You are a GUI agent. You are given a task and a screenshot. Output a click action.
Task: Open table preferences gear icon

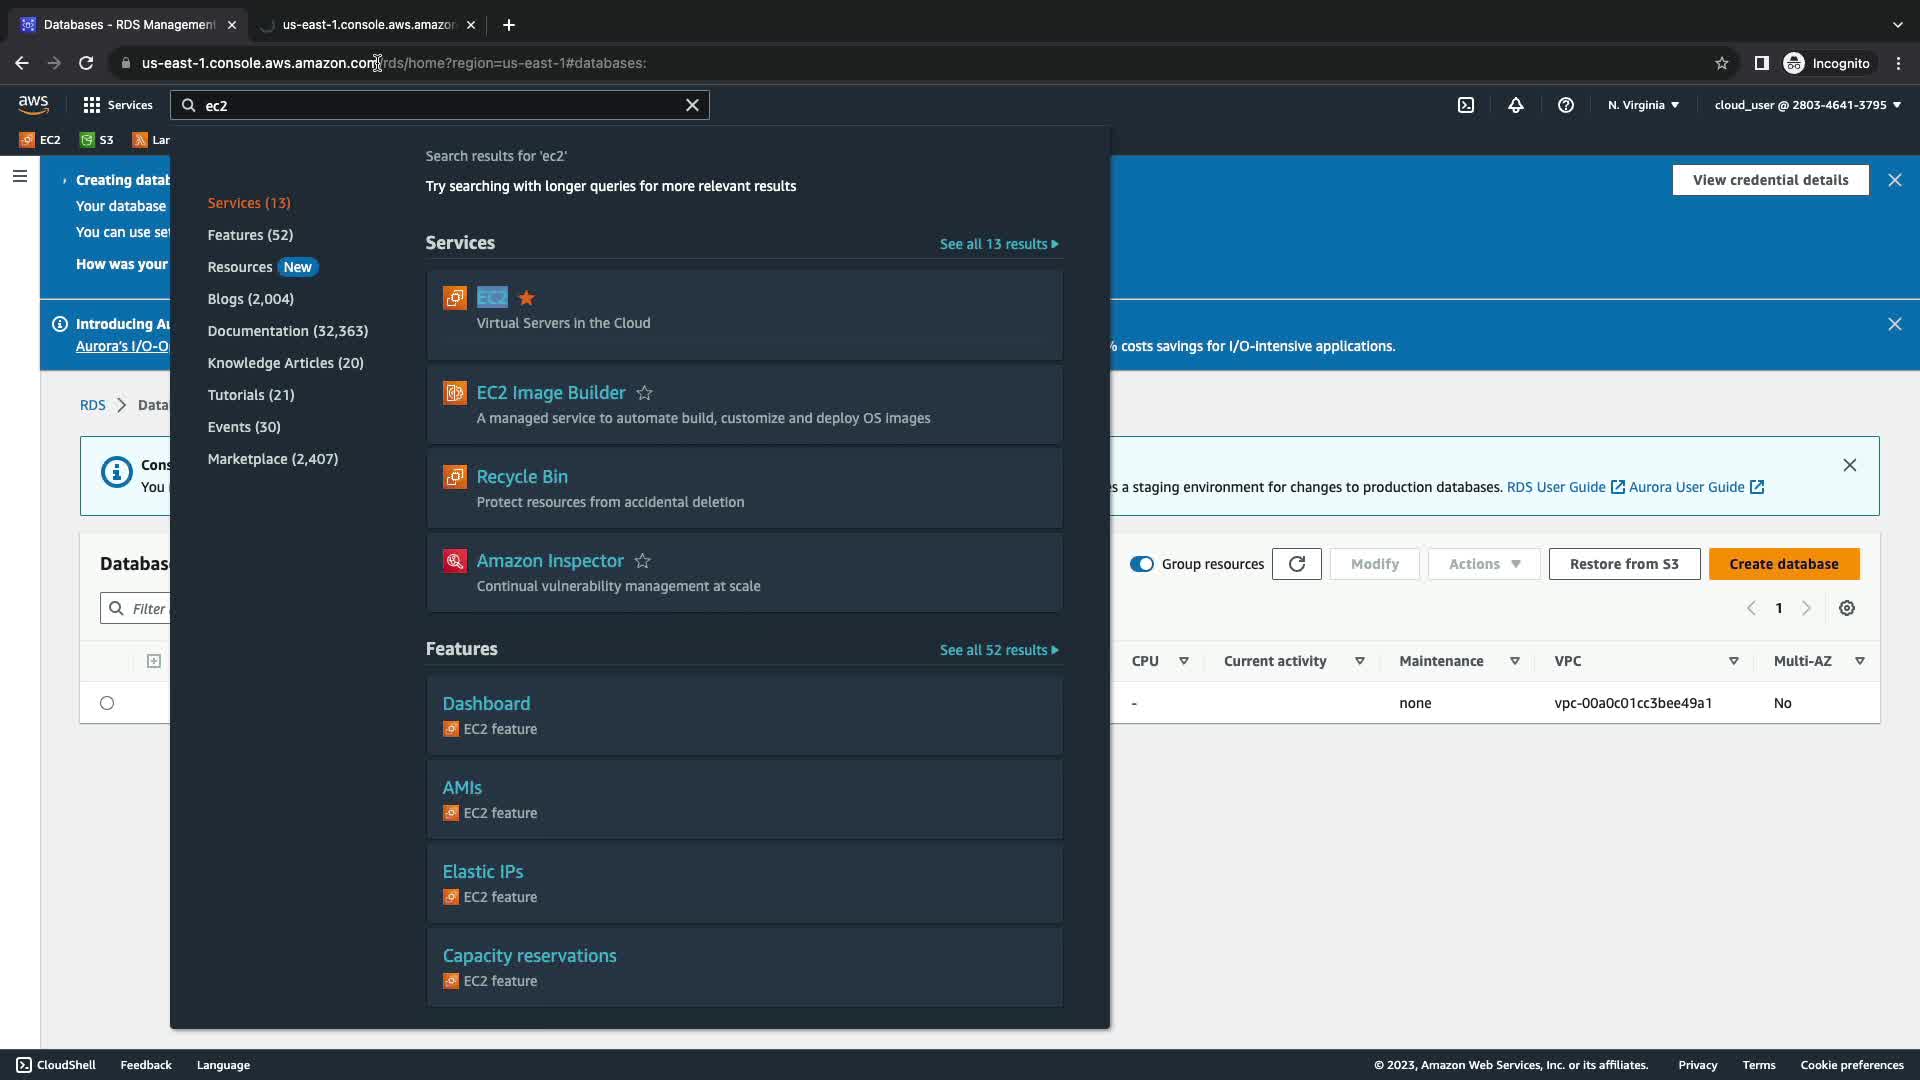point(1847,608)
